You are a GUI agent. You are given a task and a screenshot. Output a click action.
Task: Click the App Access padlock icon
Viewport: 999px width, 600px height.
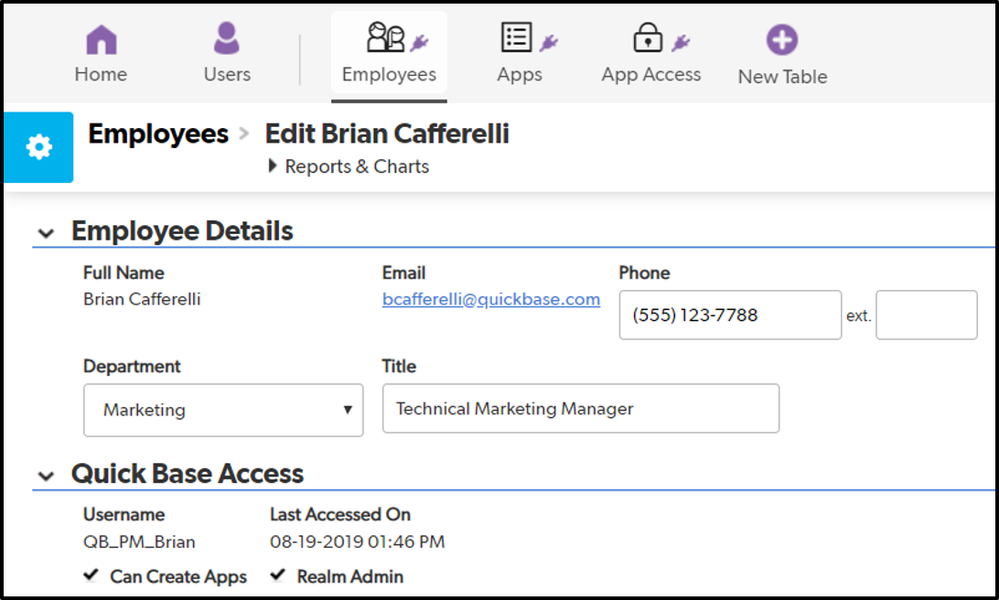point(647,37)
